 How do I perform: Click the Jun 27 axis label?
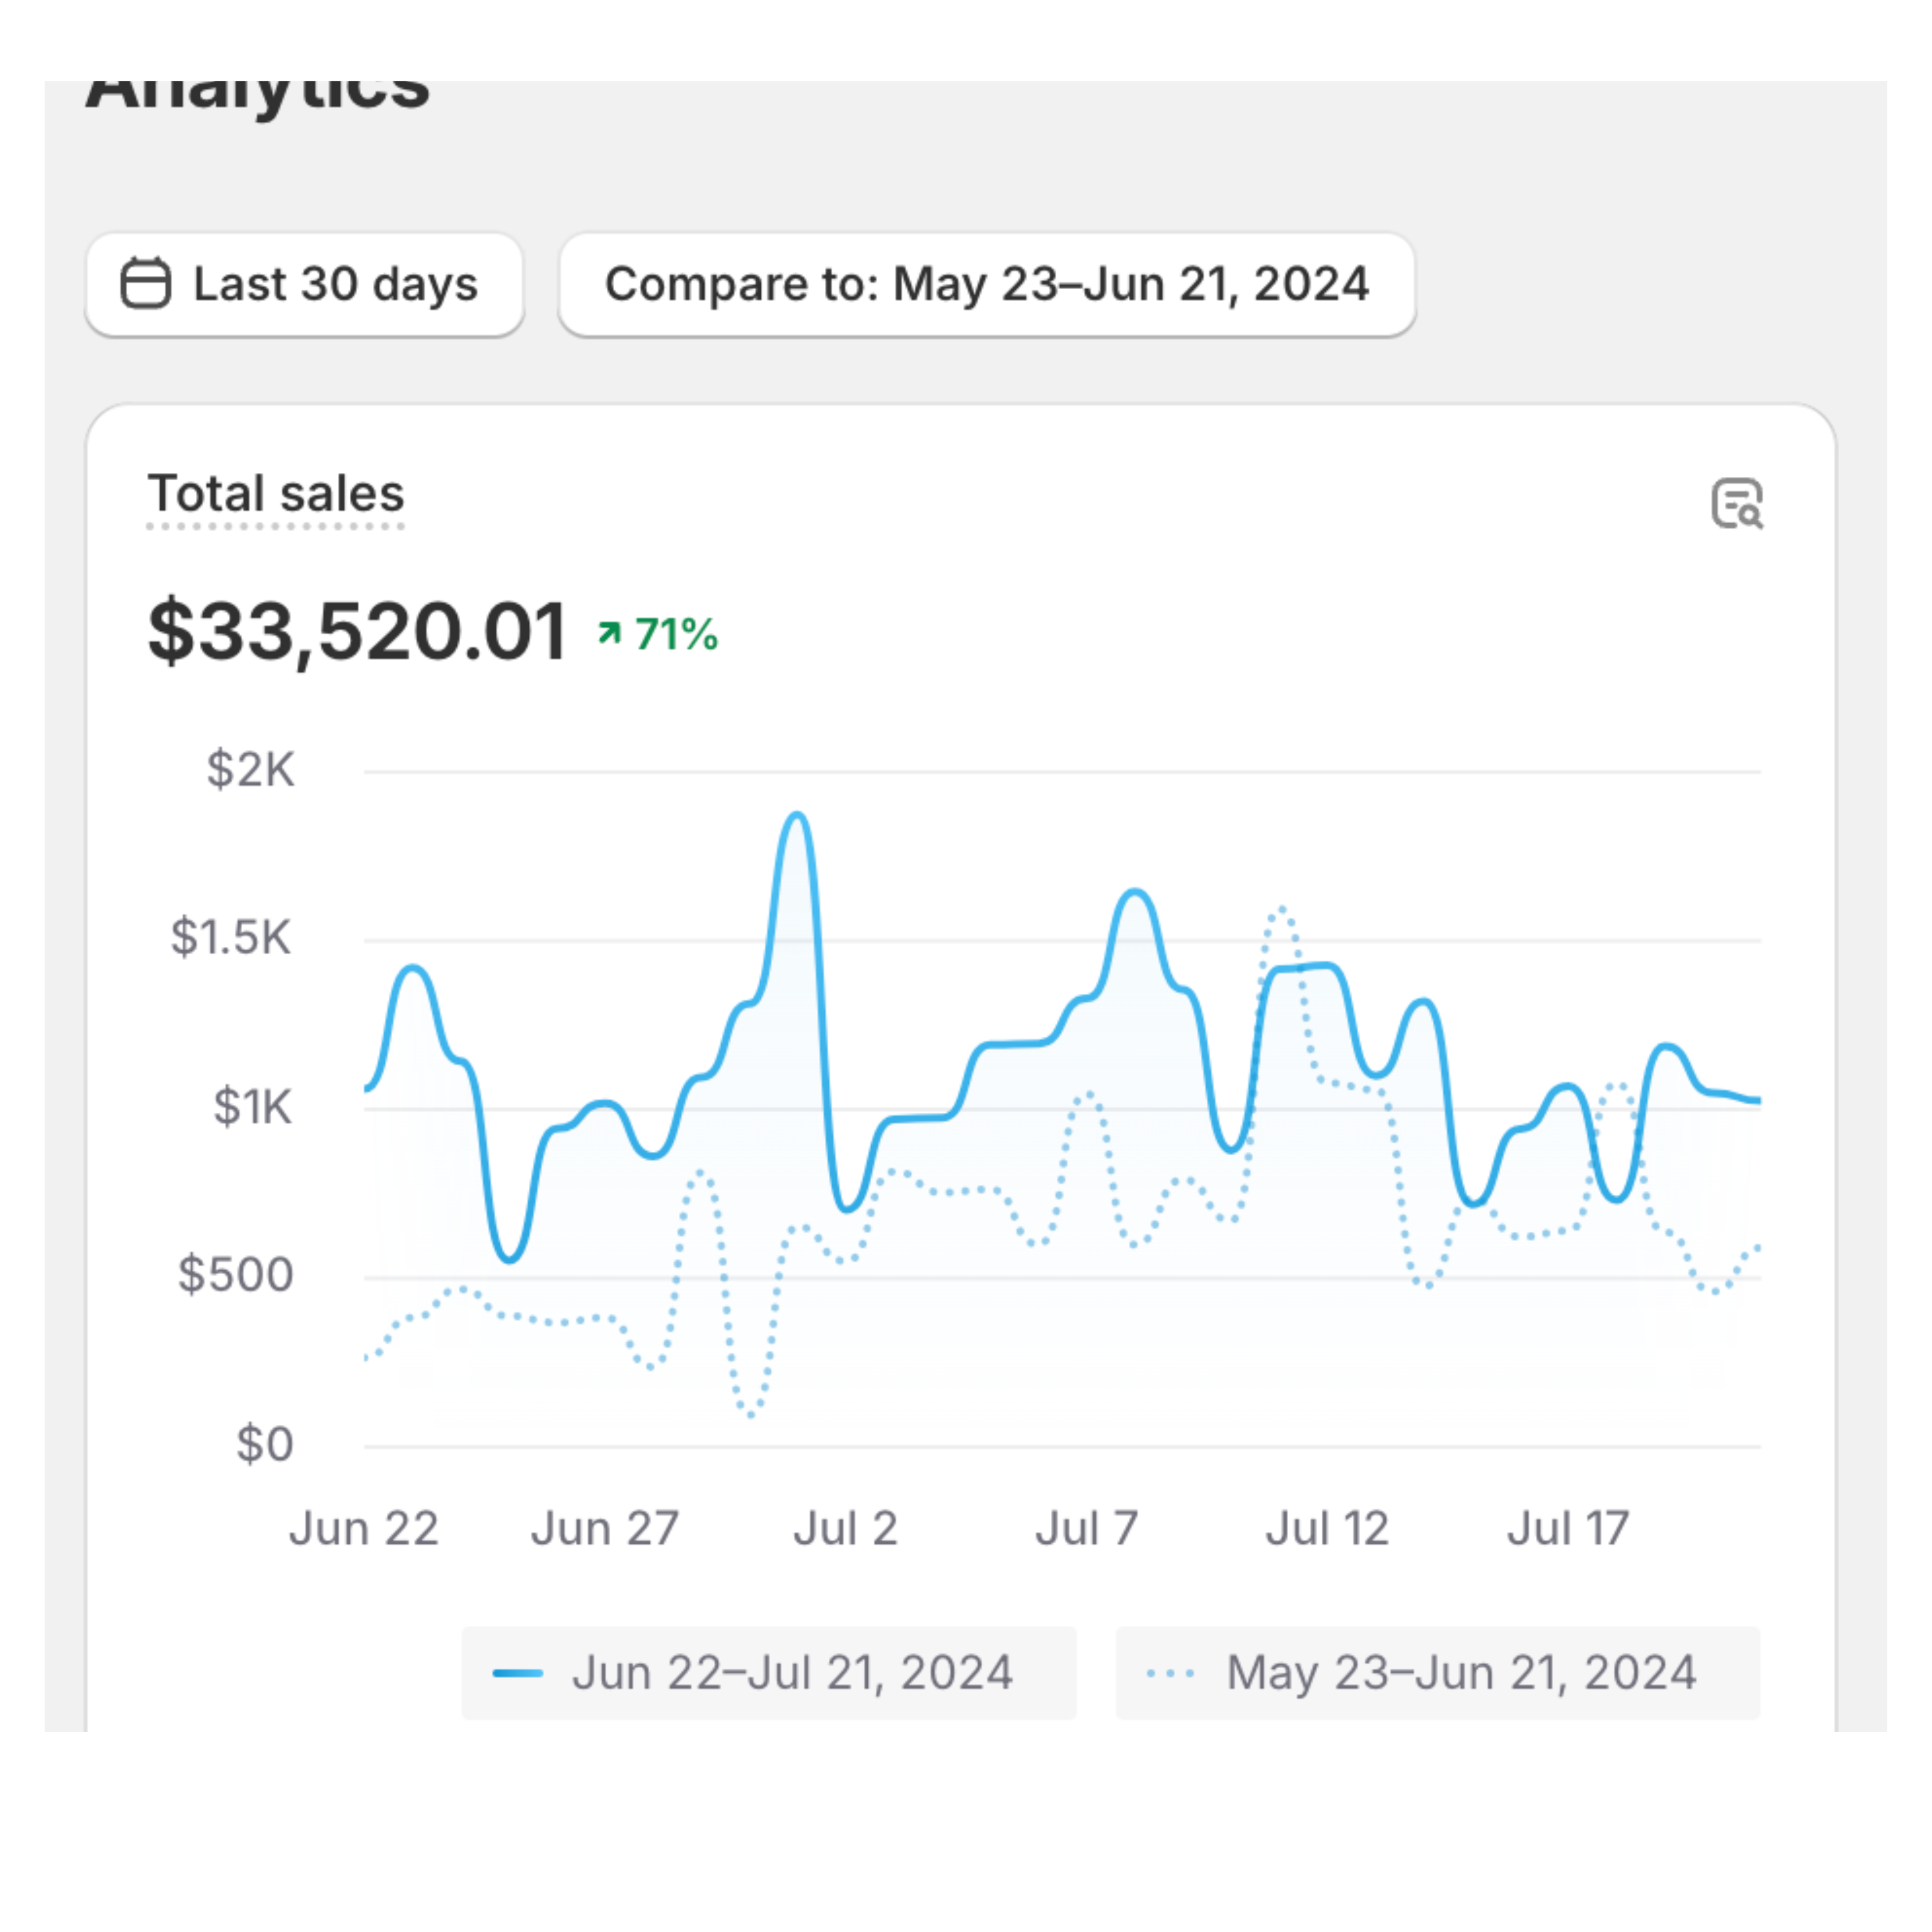coord(604,1529)
